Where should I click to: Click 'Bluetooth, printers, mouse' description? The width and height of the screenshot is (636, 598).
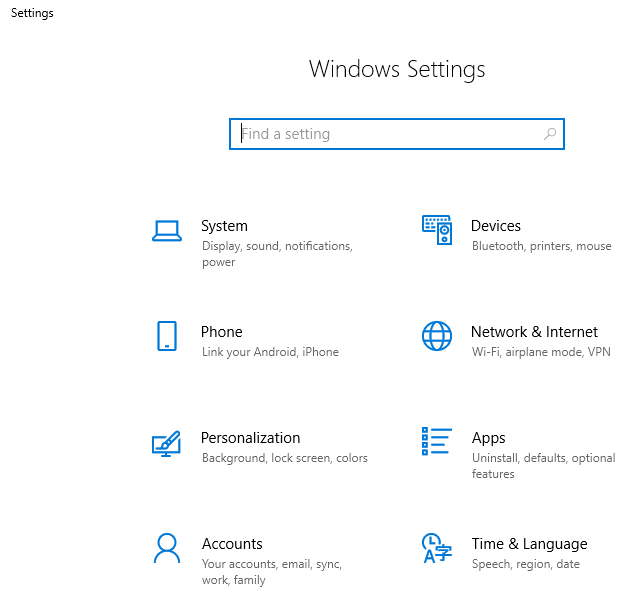click(541, 246)
